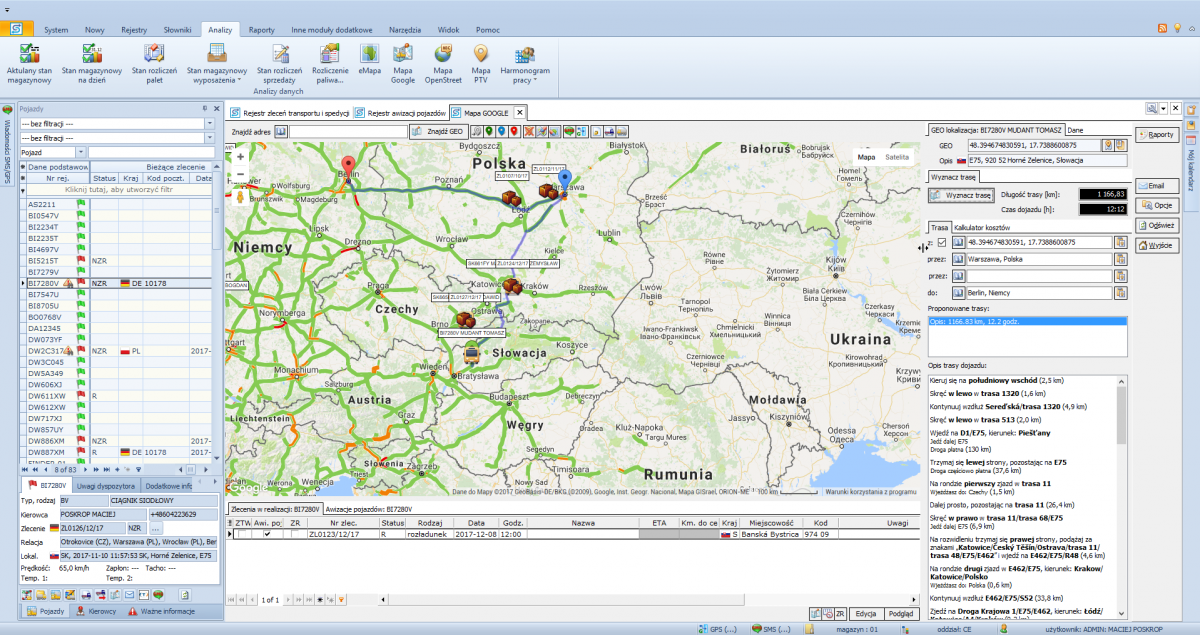The width and height of the screenshot is (1200, 635).
Task: Click the Raporty side button
Action: coord(1155,133)
